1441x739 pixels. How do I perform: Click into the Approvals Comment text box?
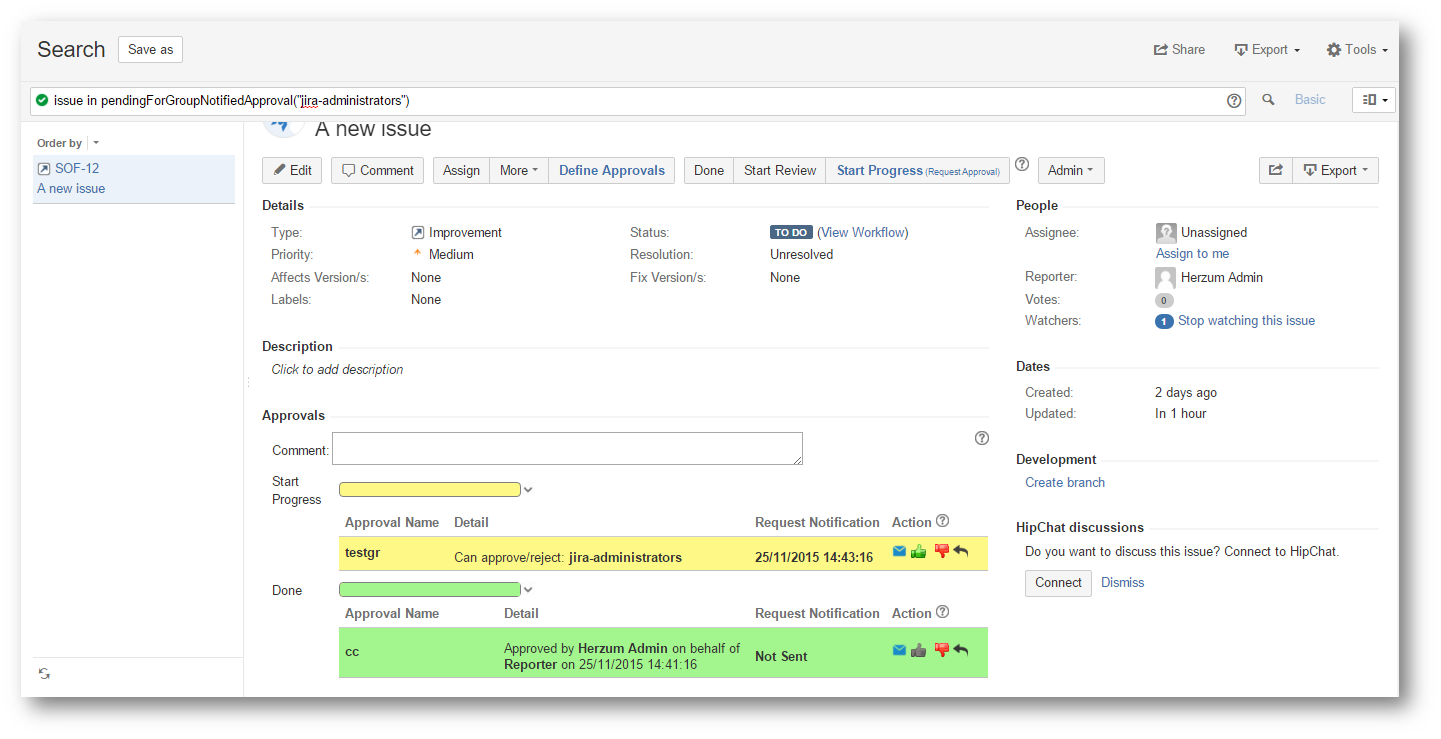[567, 448]
